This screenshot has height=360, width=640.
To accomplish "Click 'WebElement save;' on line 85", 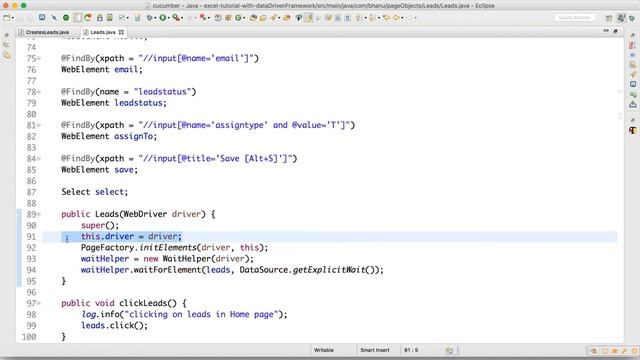I will pyautogui.click(x=100, y=170).
